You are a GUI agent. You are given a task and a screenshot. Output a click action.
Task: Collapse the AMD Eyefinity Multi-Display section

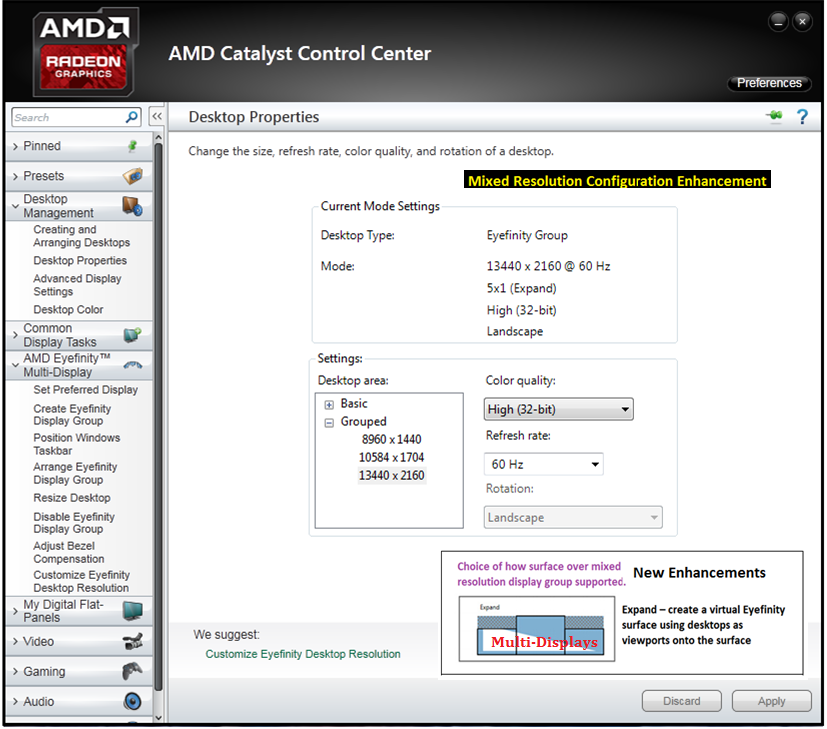click(x=15, y=365)
